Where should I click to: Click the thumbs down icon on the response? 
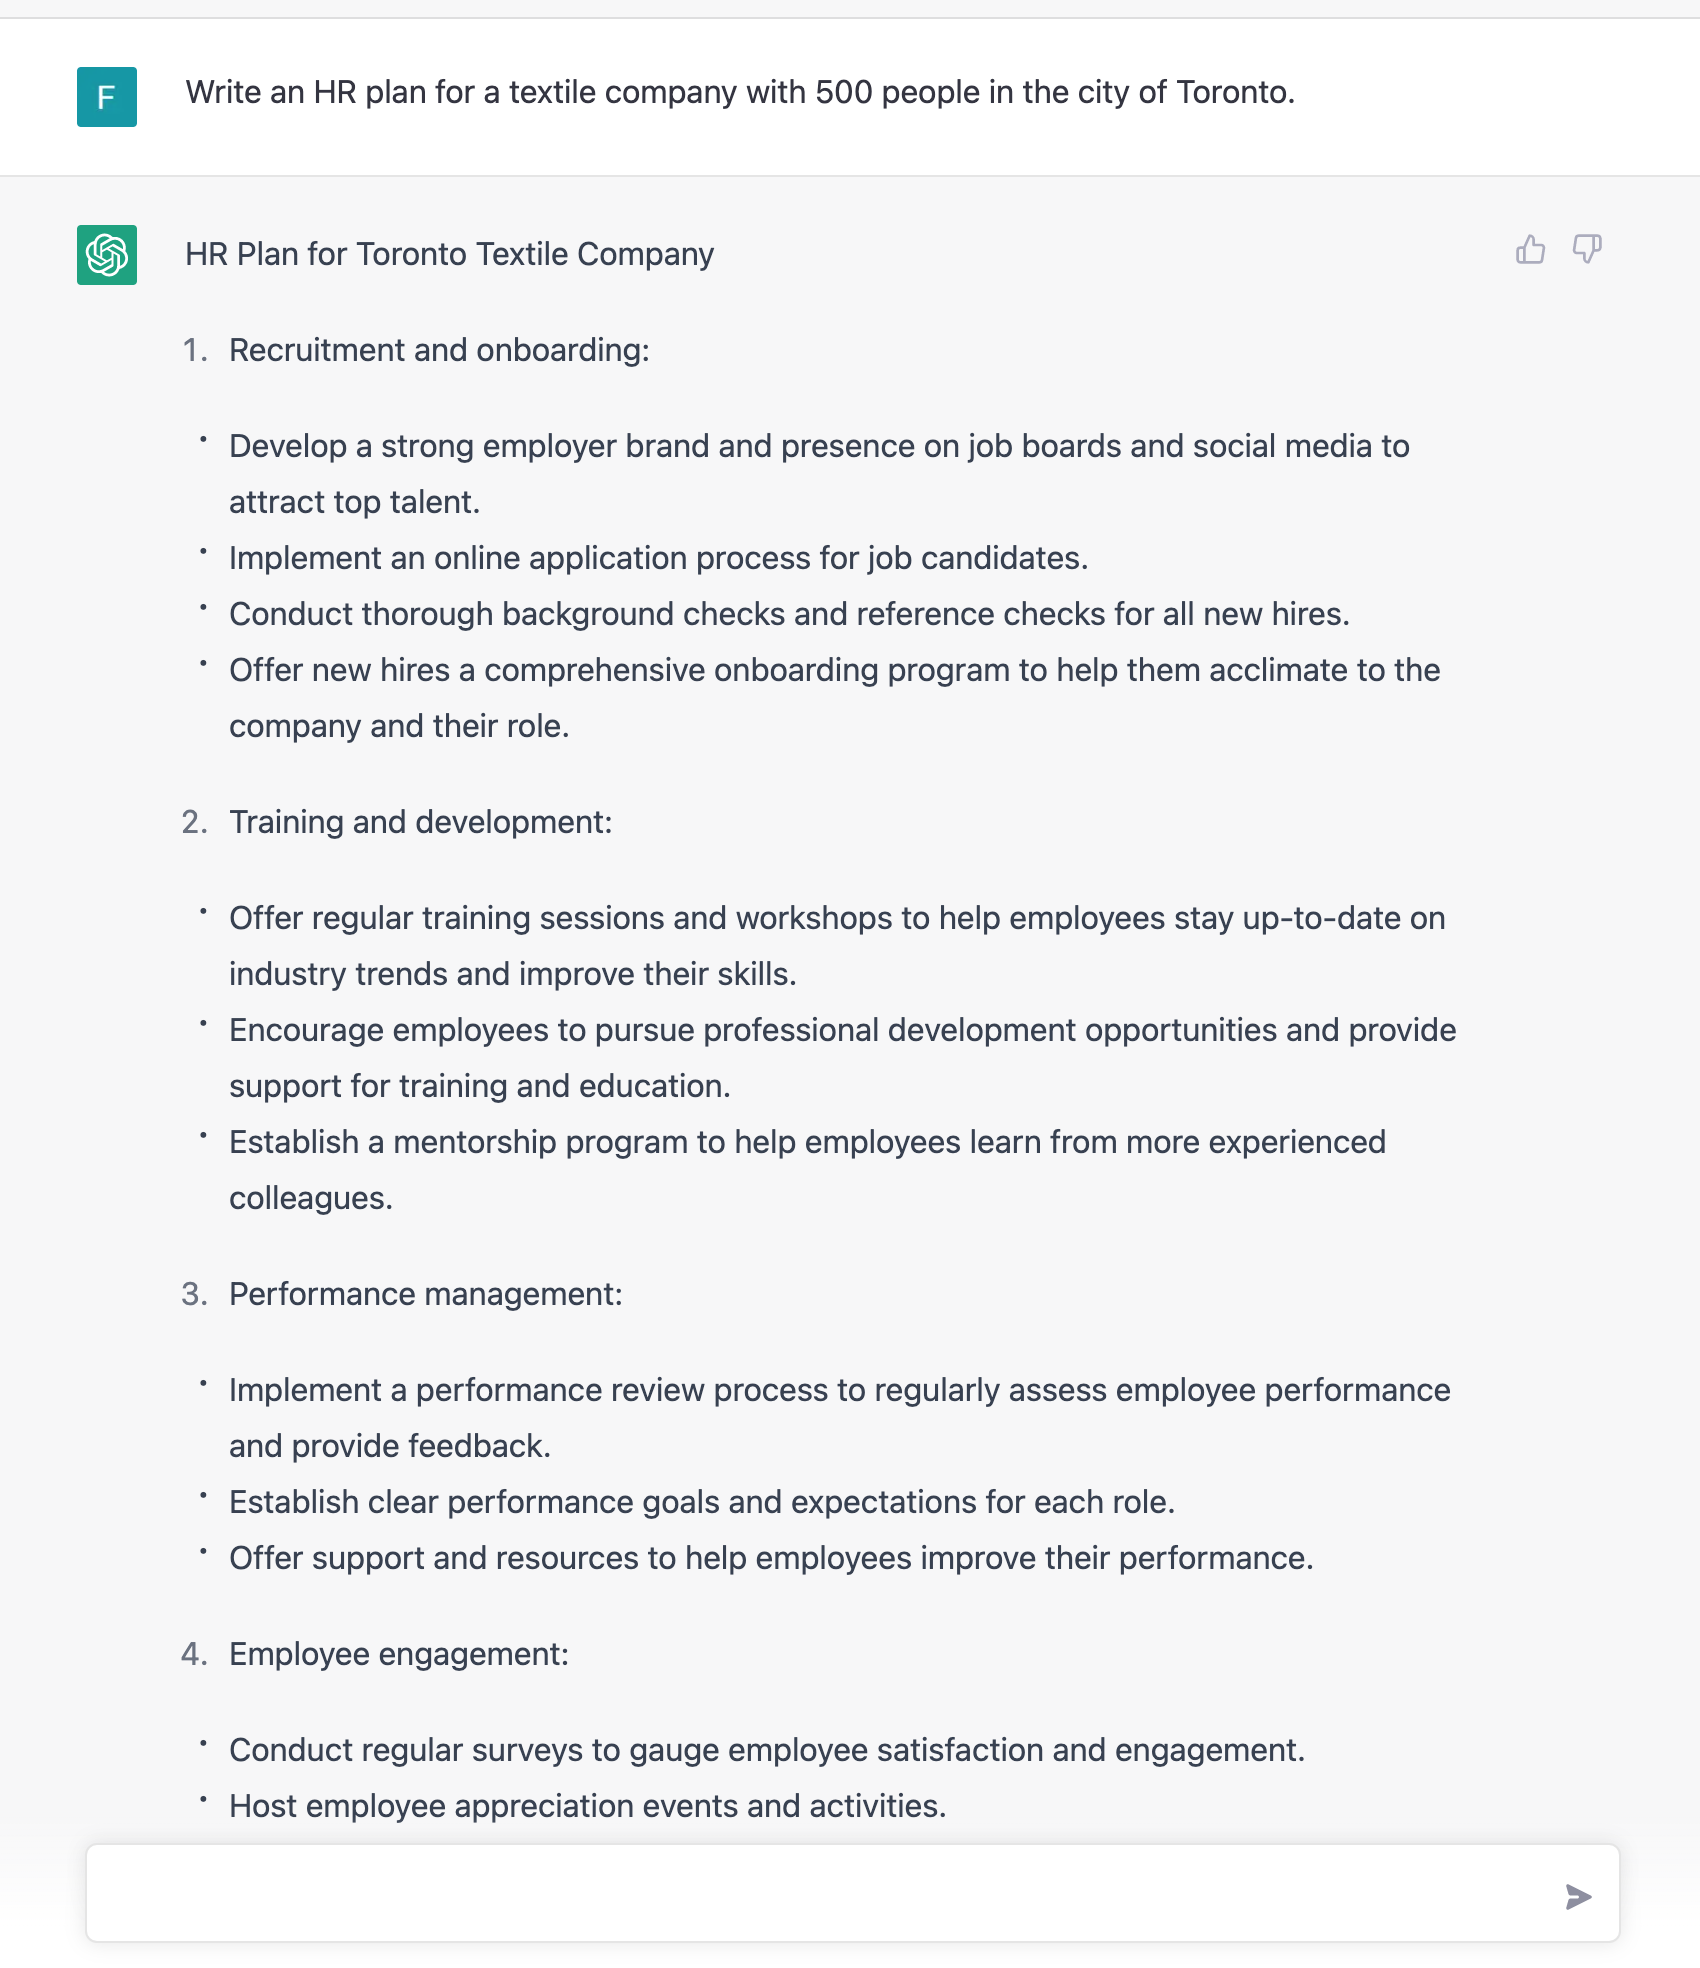point(1587,250)
